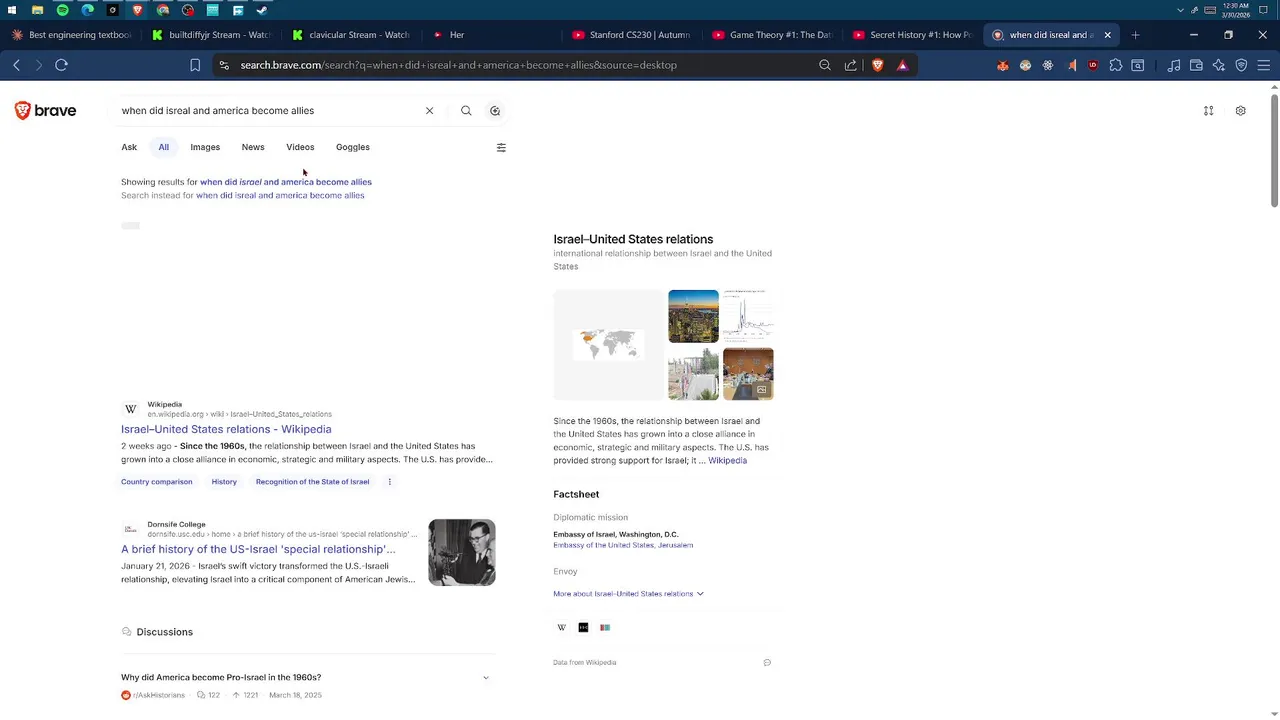Open the Dornsife result portrait thumbnail
Screen dimensions: 1280x720
(462, 552)
